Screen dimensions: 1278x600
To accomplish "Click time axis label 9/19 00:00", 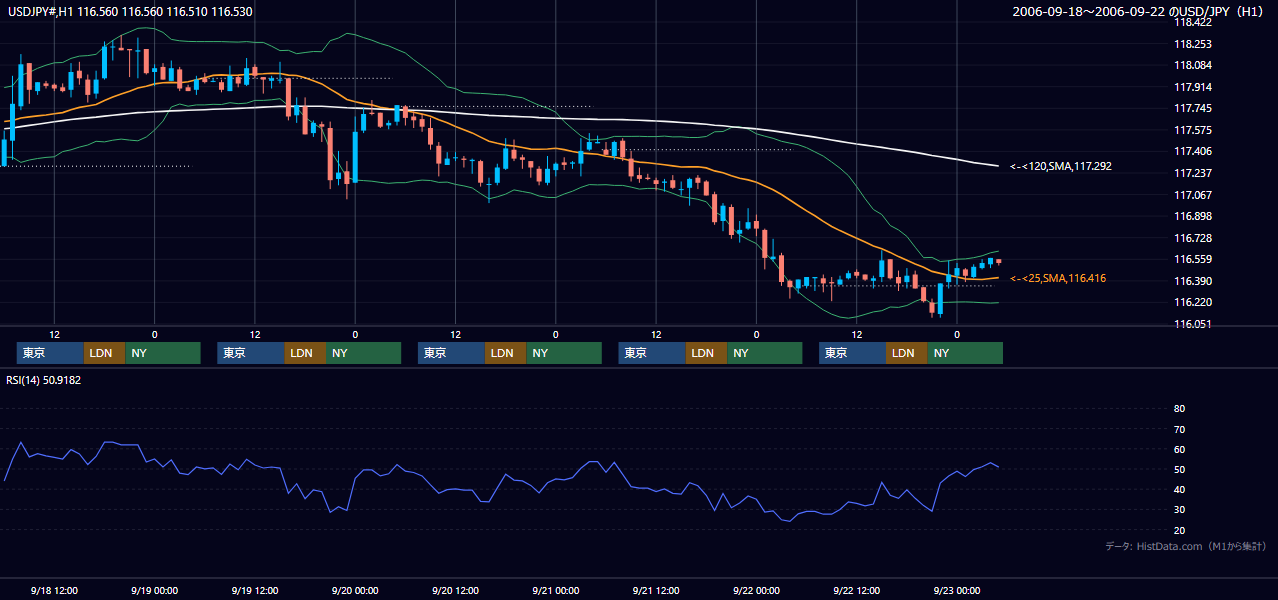I will click(154, 590).
